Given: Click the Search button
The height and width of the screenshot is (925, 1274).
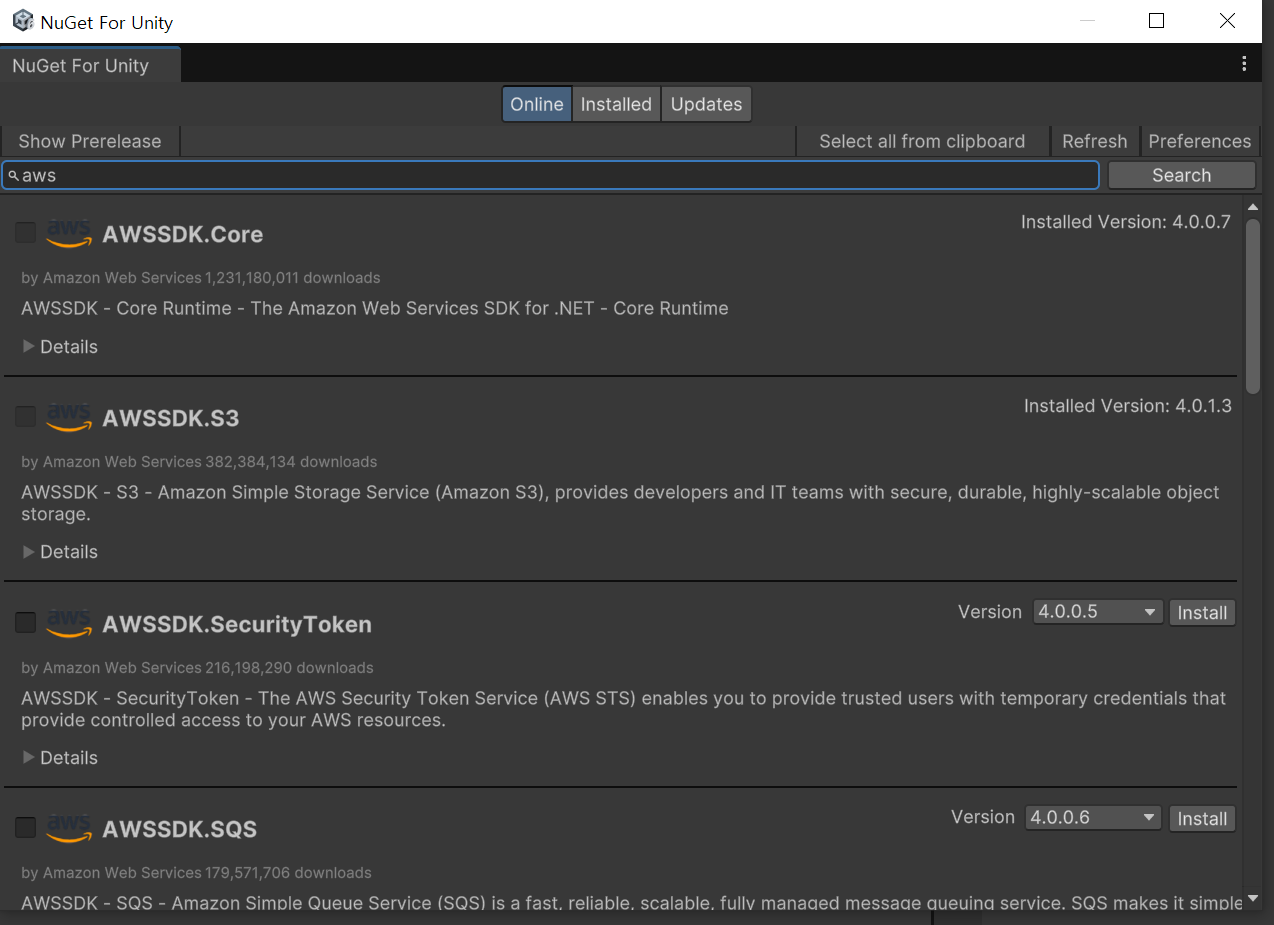Looking at the screenshot, I should tap(1181, 175).
